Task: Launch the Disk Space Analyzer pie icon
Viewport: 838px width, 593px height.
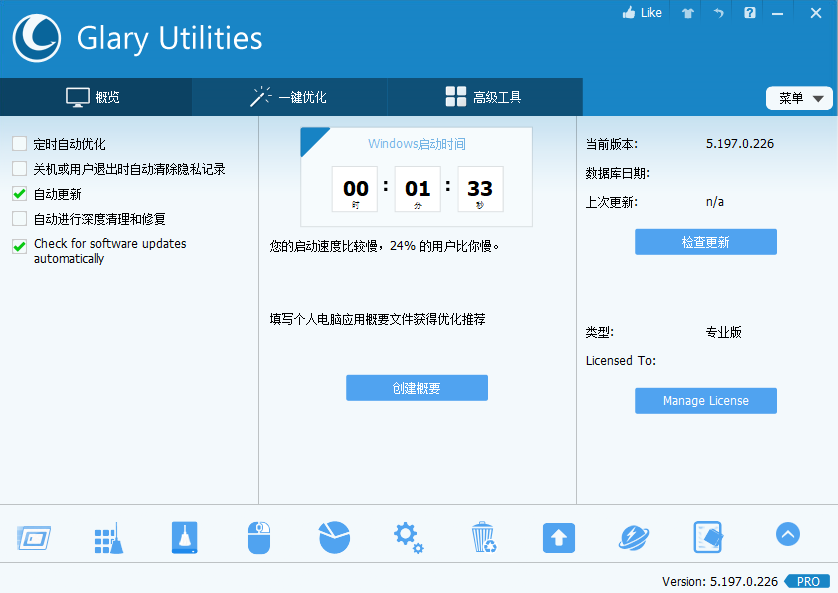Action: point(334,537)
